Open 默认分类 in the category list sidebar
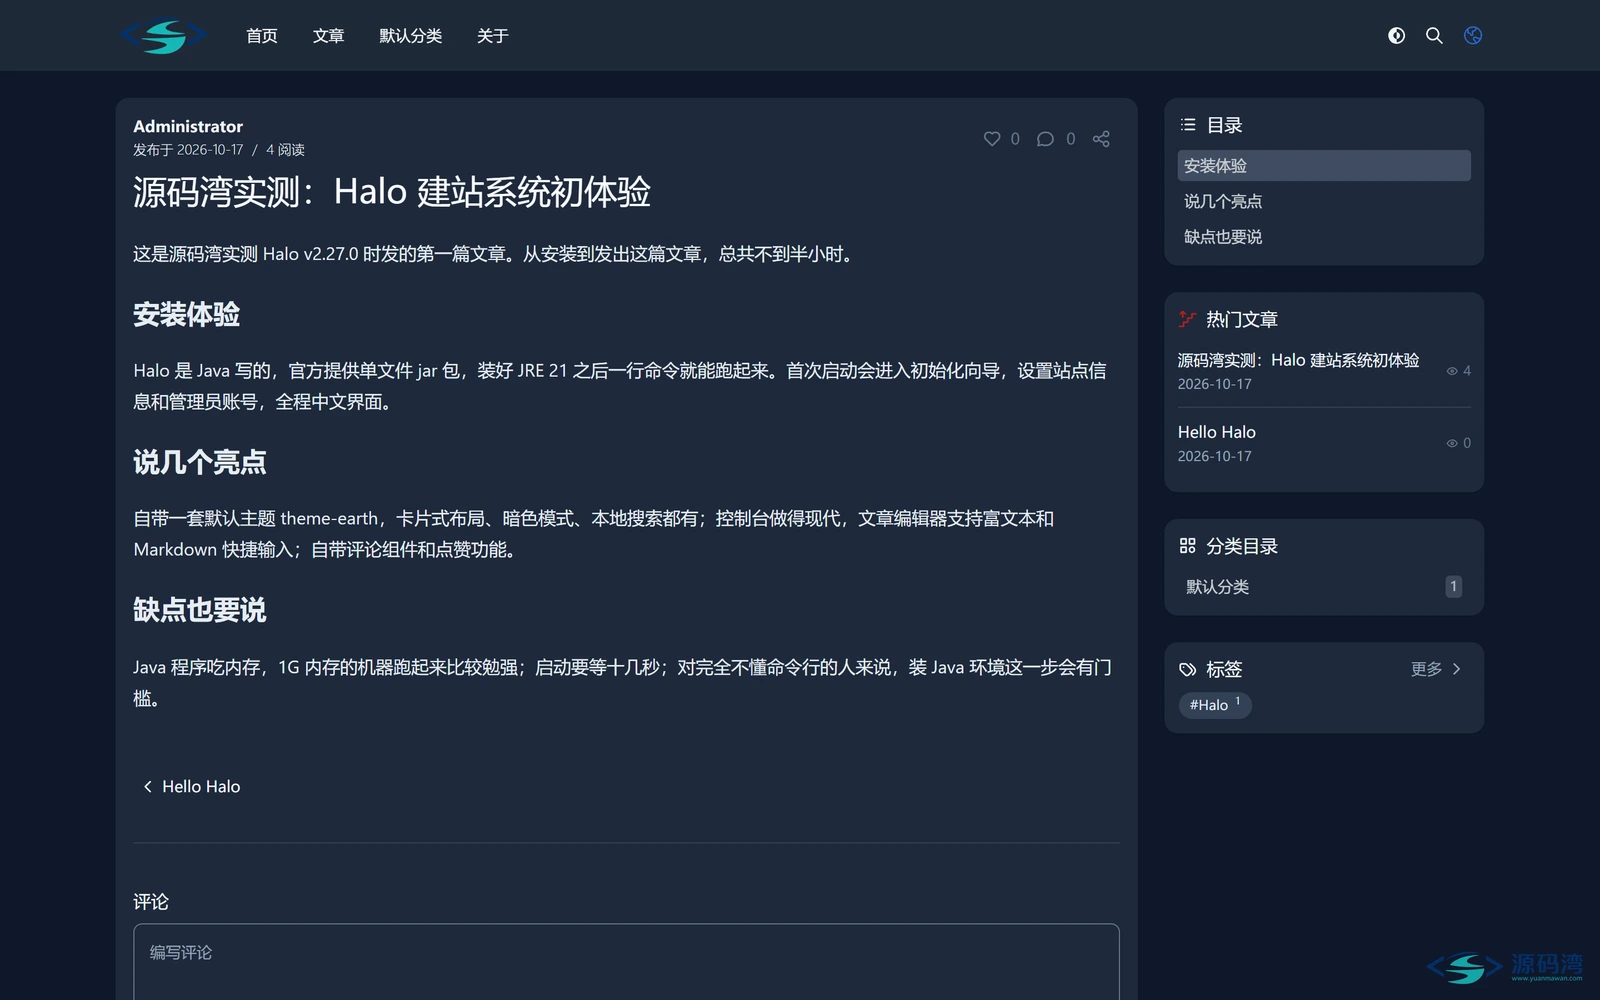 click(1324, 587)
